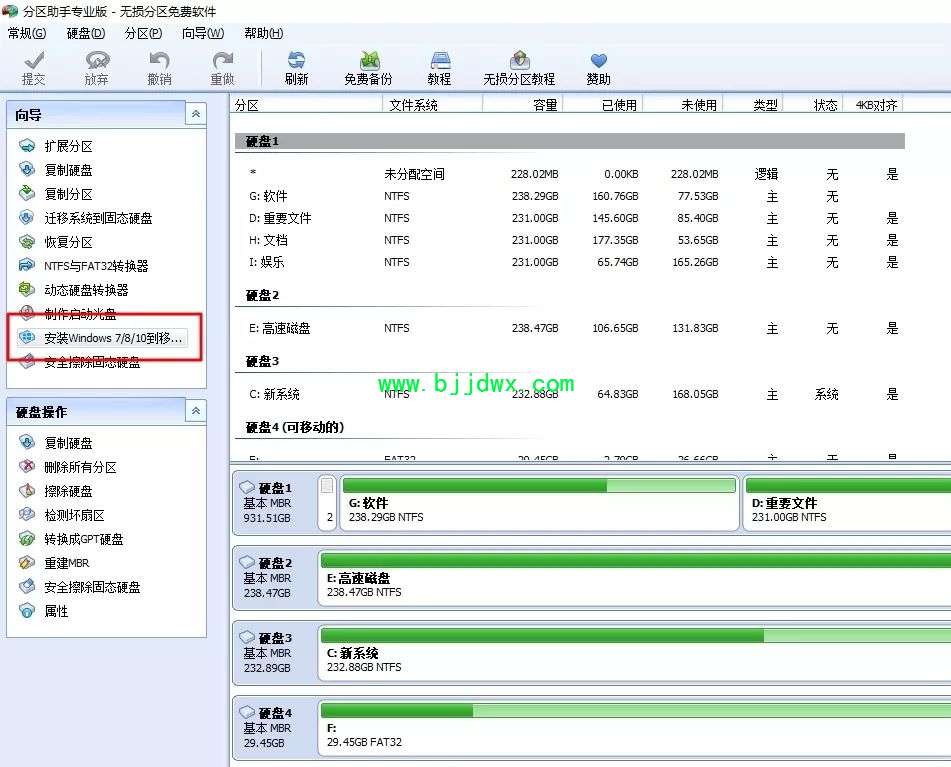Sort by the 4KB对齐 column header
951x767 pixels.
pos(874,105)
